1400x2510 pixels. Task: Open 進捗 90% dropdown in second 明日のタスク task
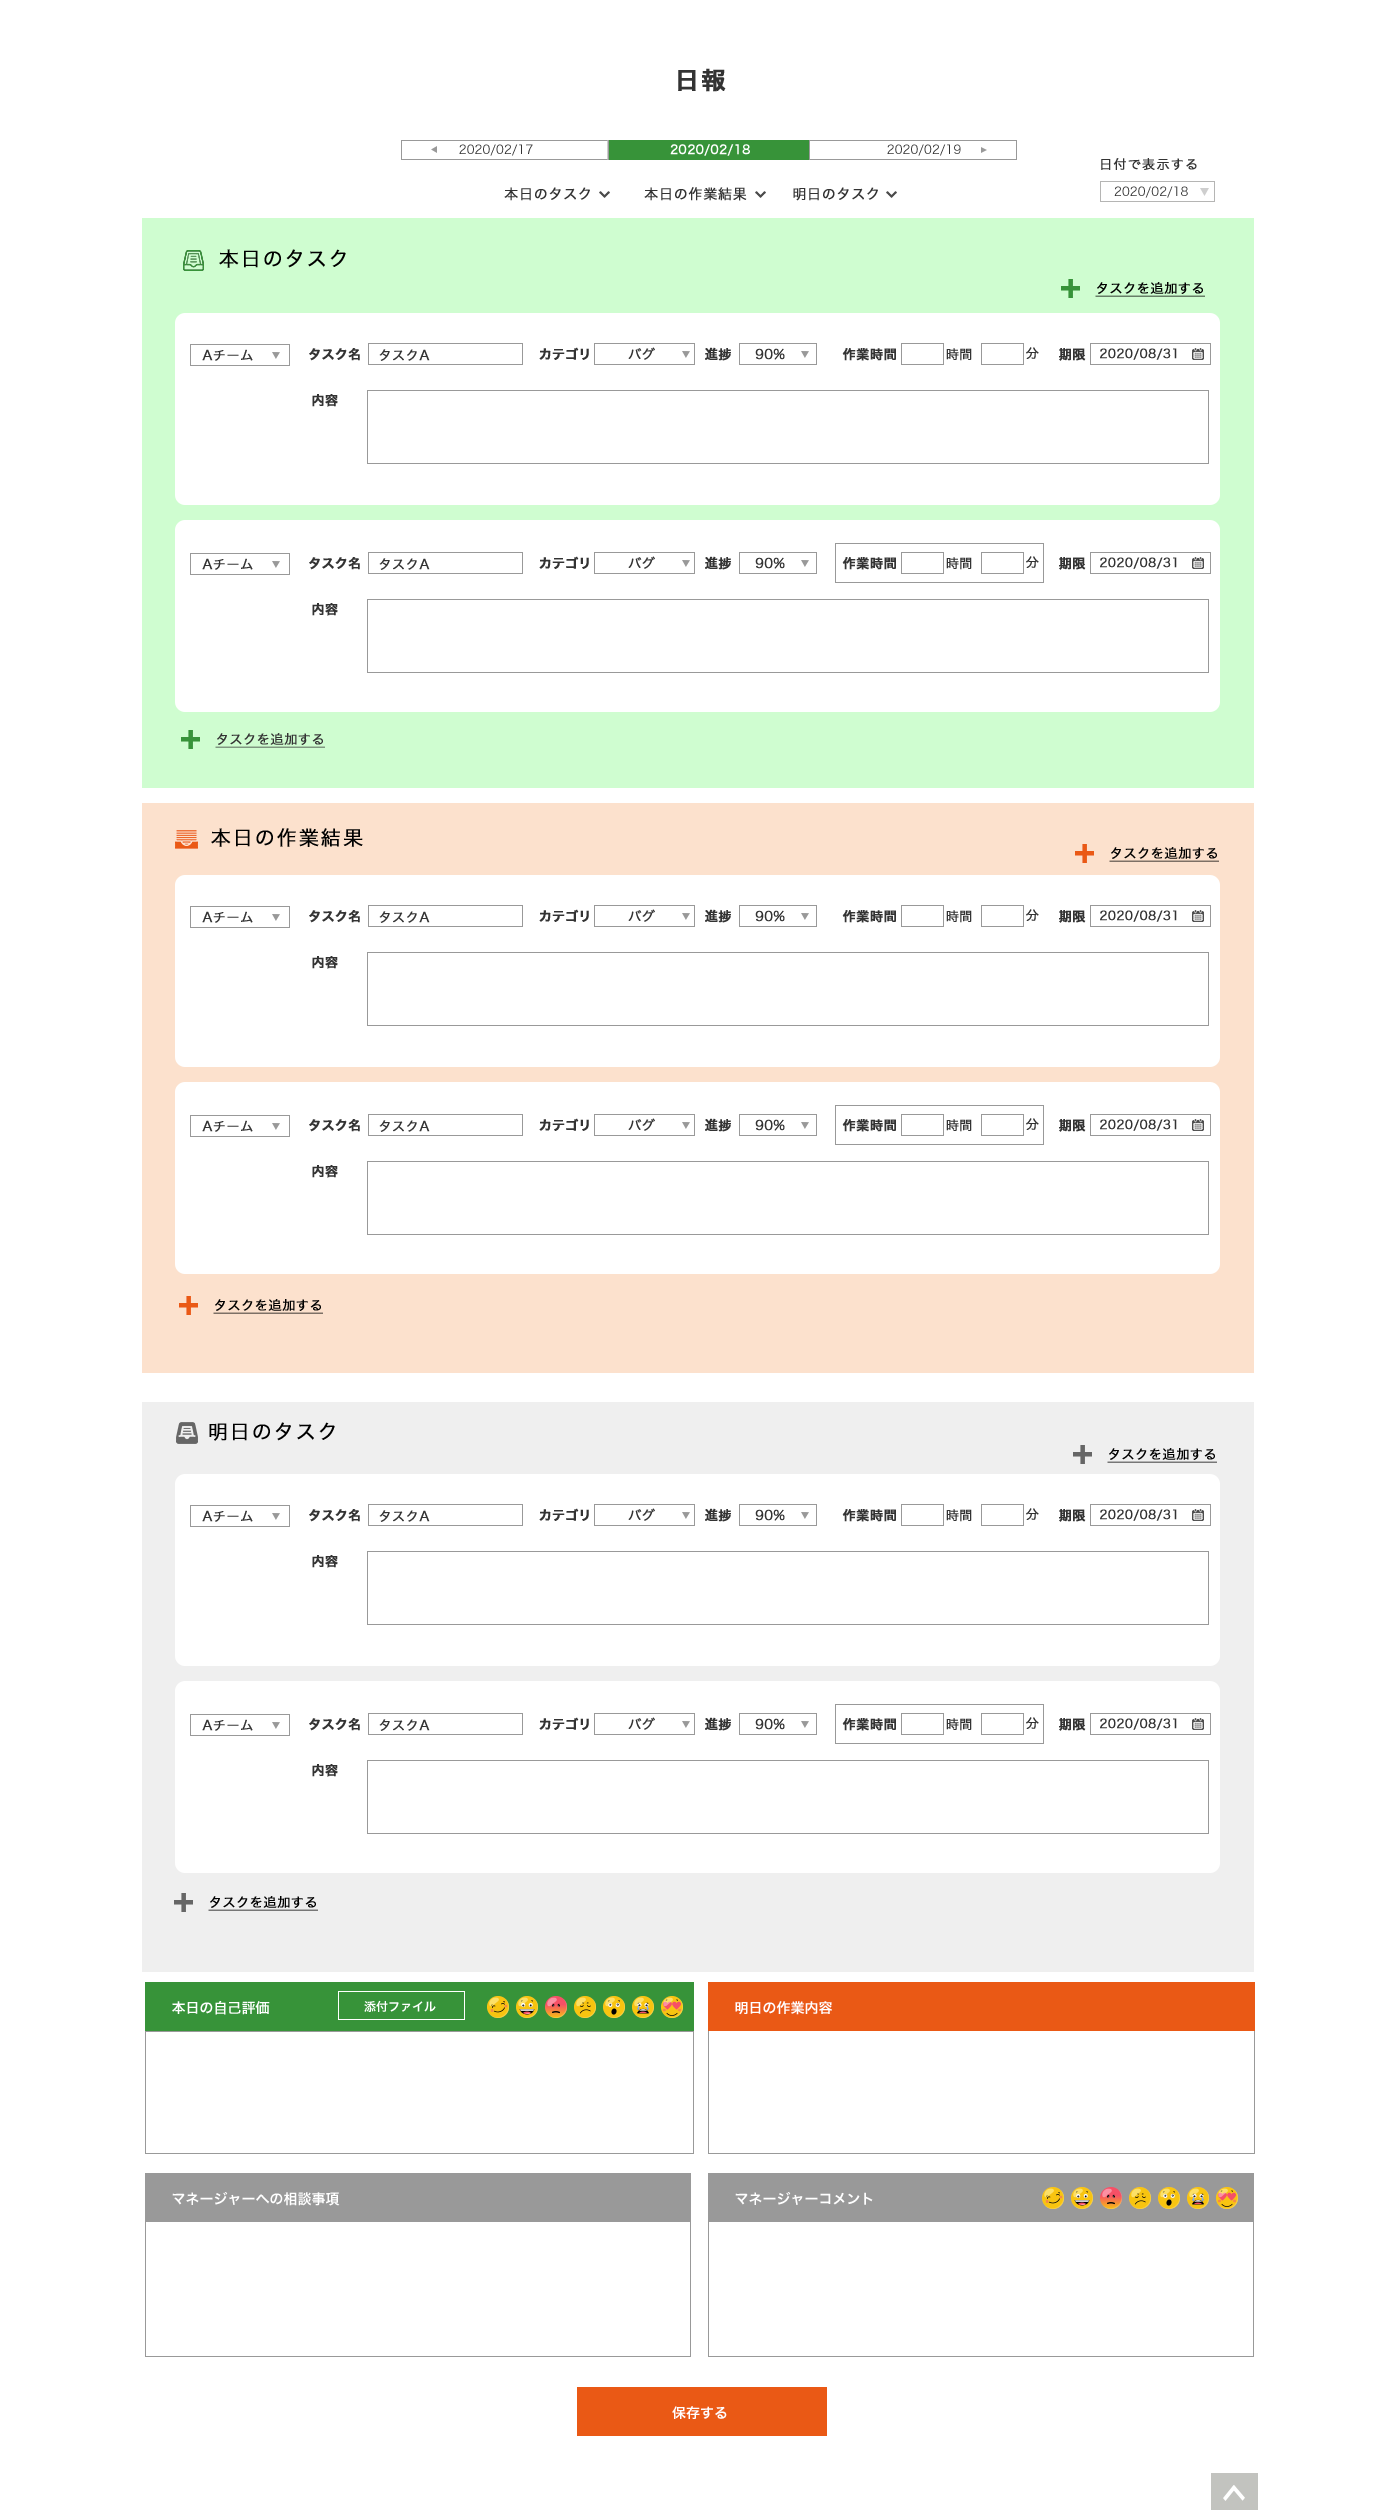click(x=778, y=1724)
